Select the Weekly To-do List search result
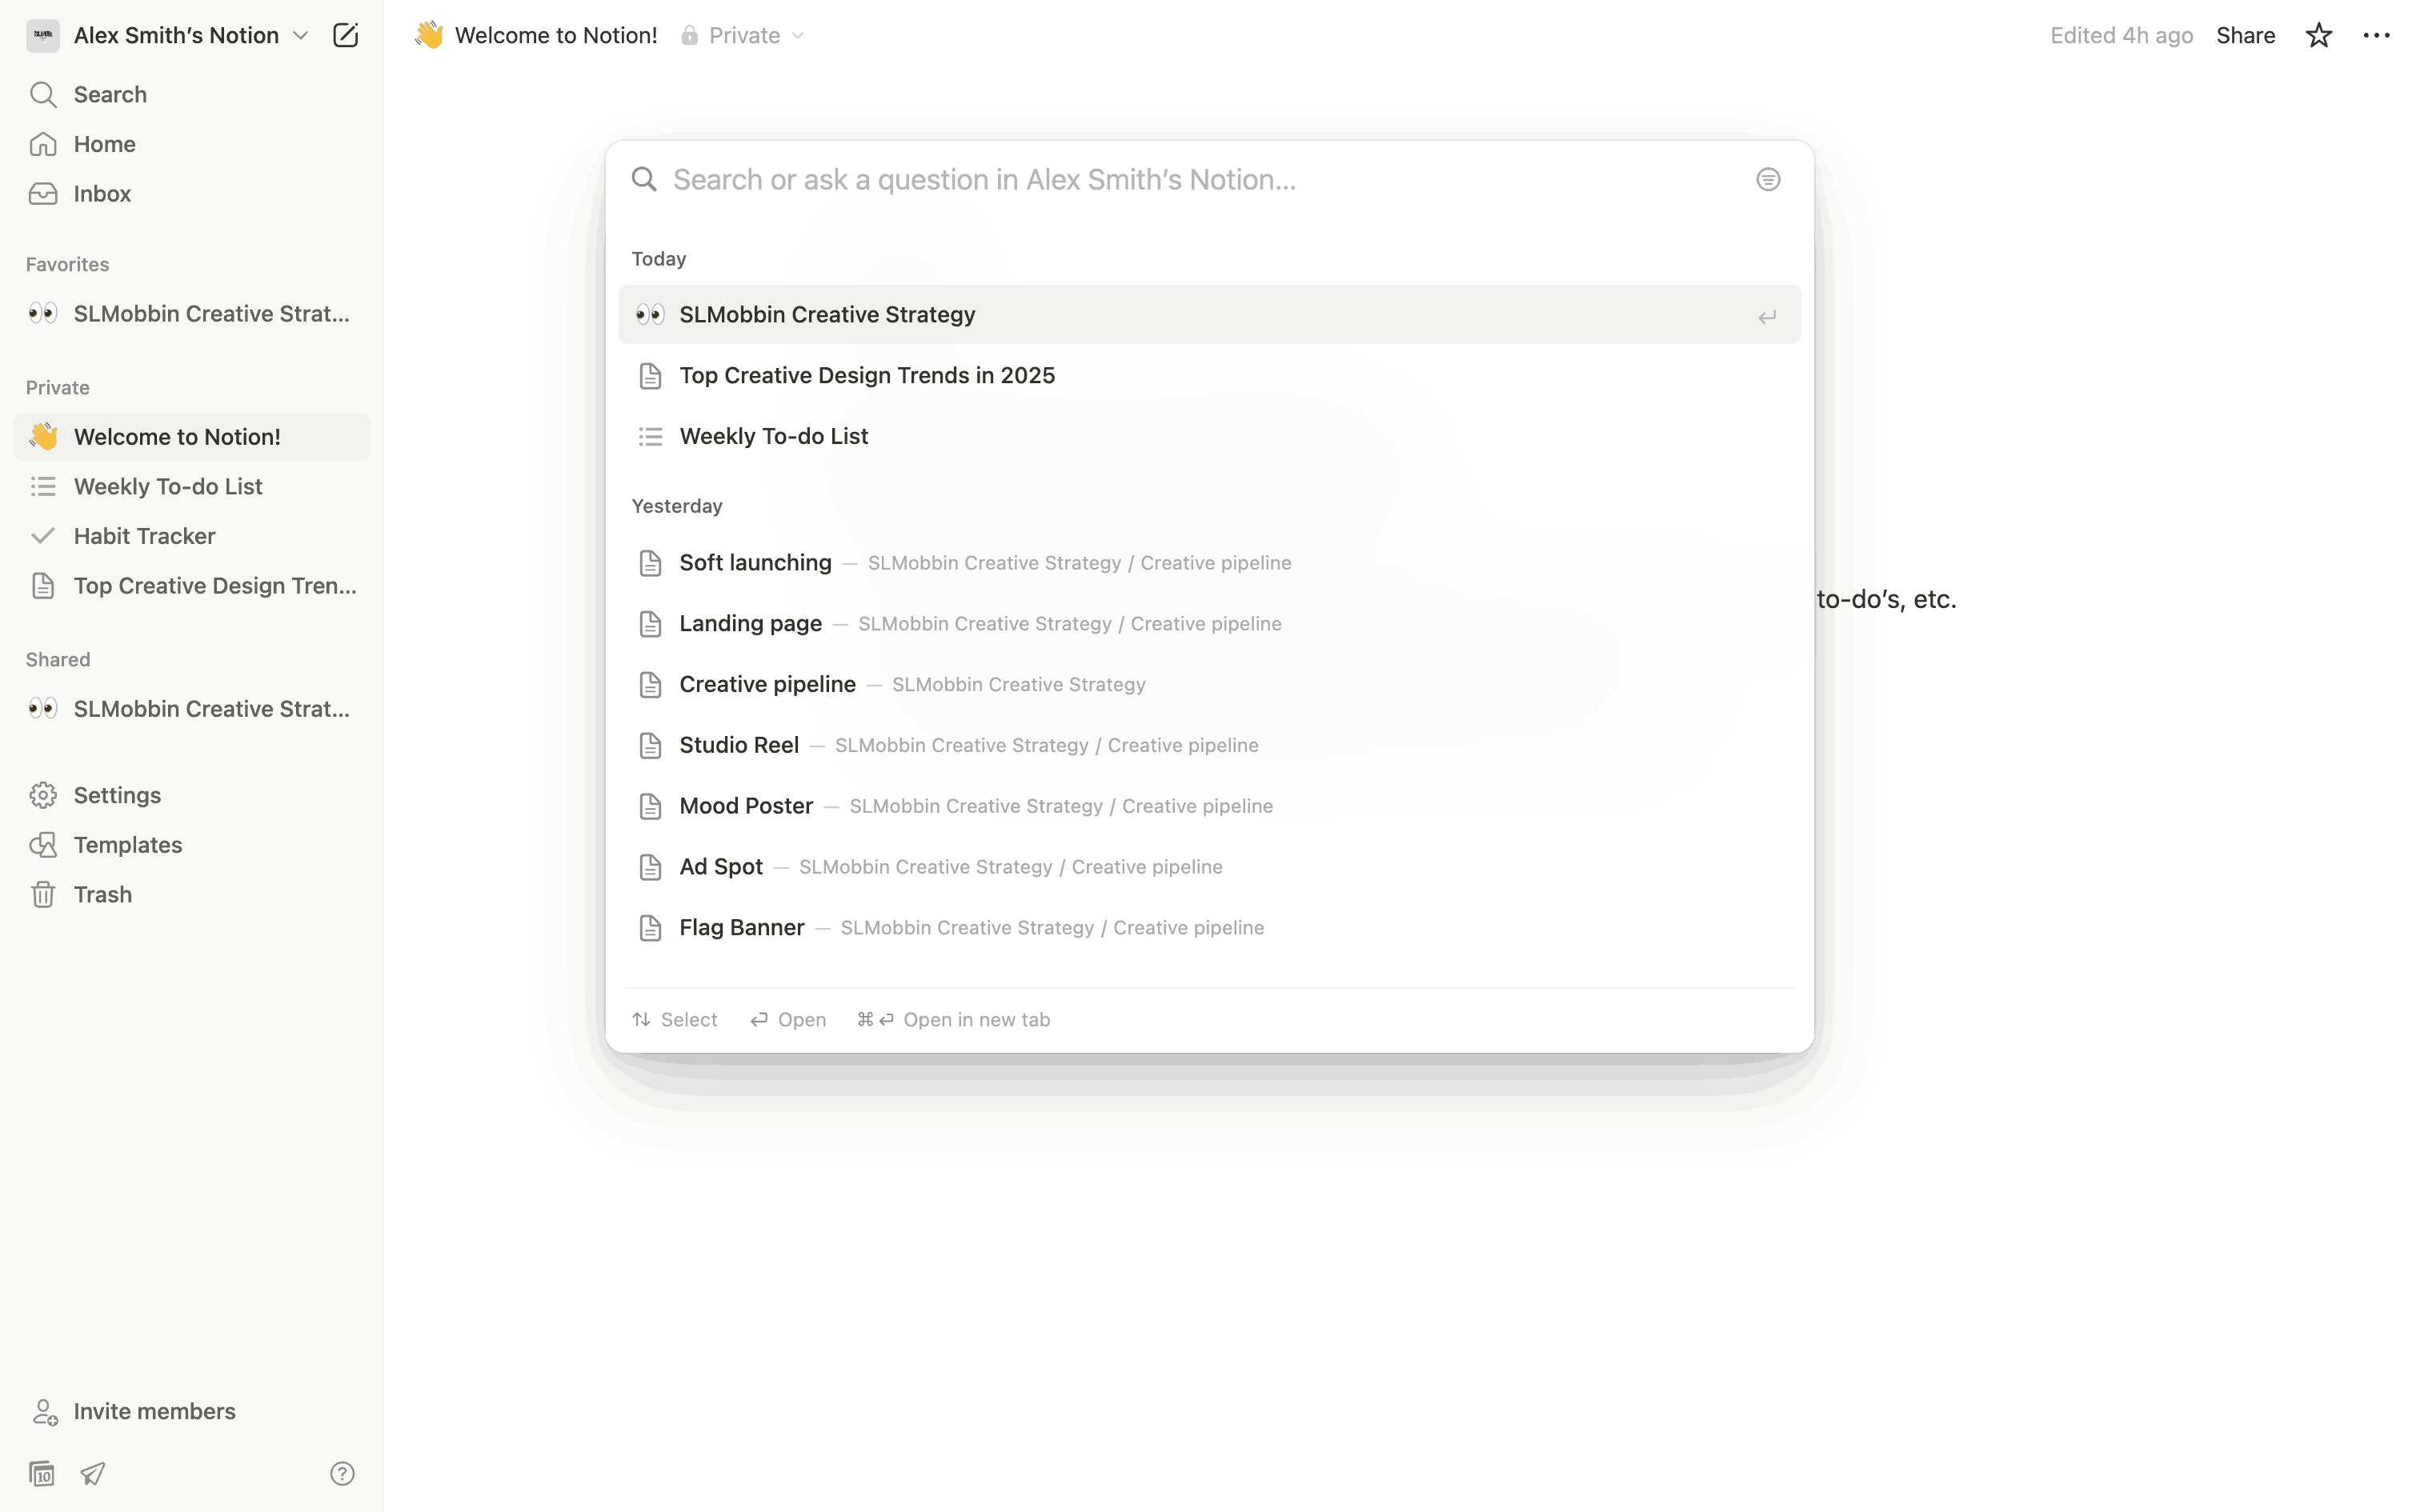Image resolution: width=2420 pixels, height=1512 pixels. tap(773, 436)
